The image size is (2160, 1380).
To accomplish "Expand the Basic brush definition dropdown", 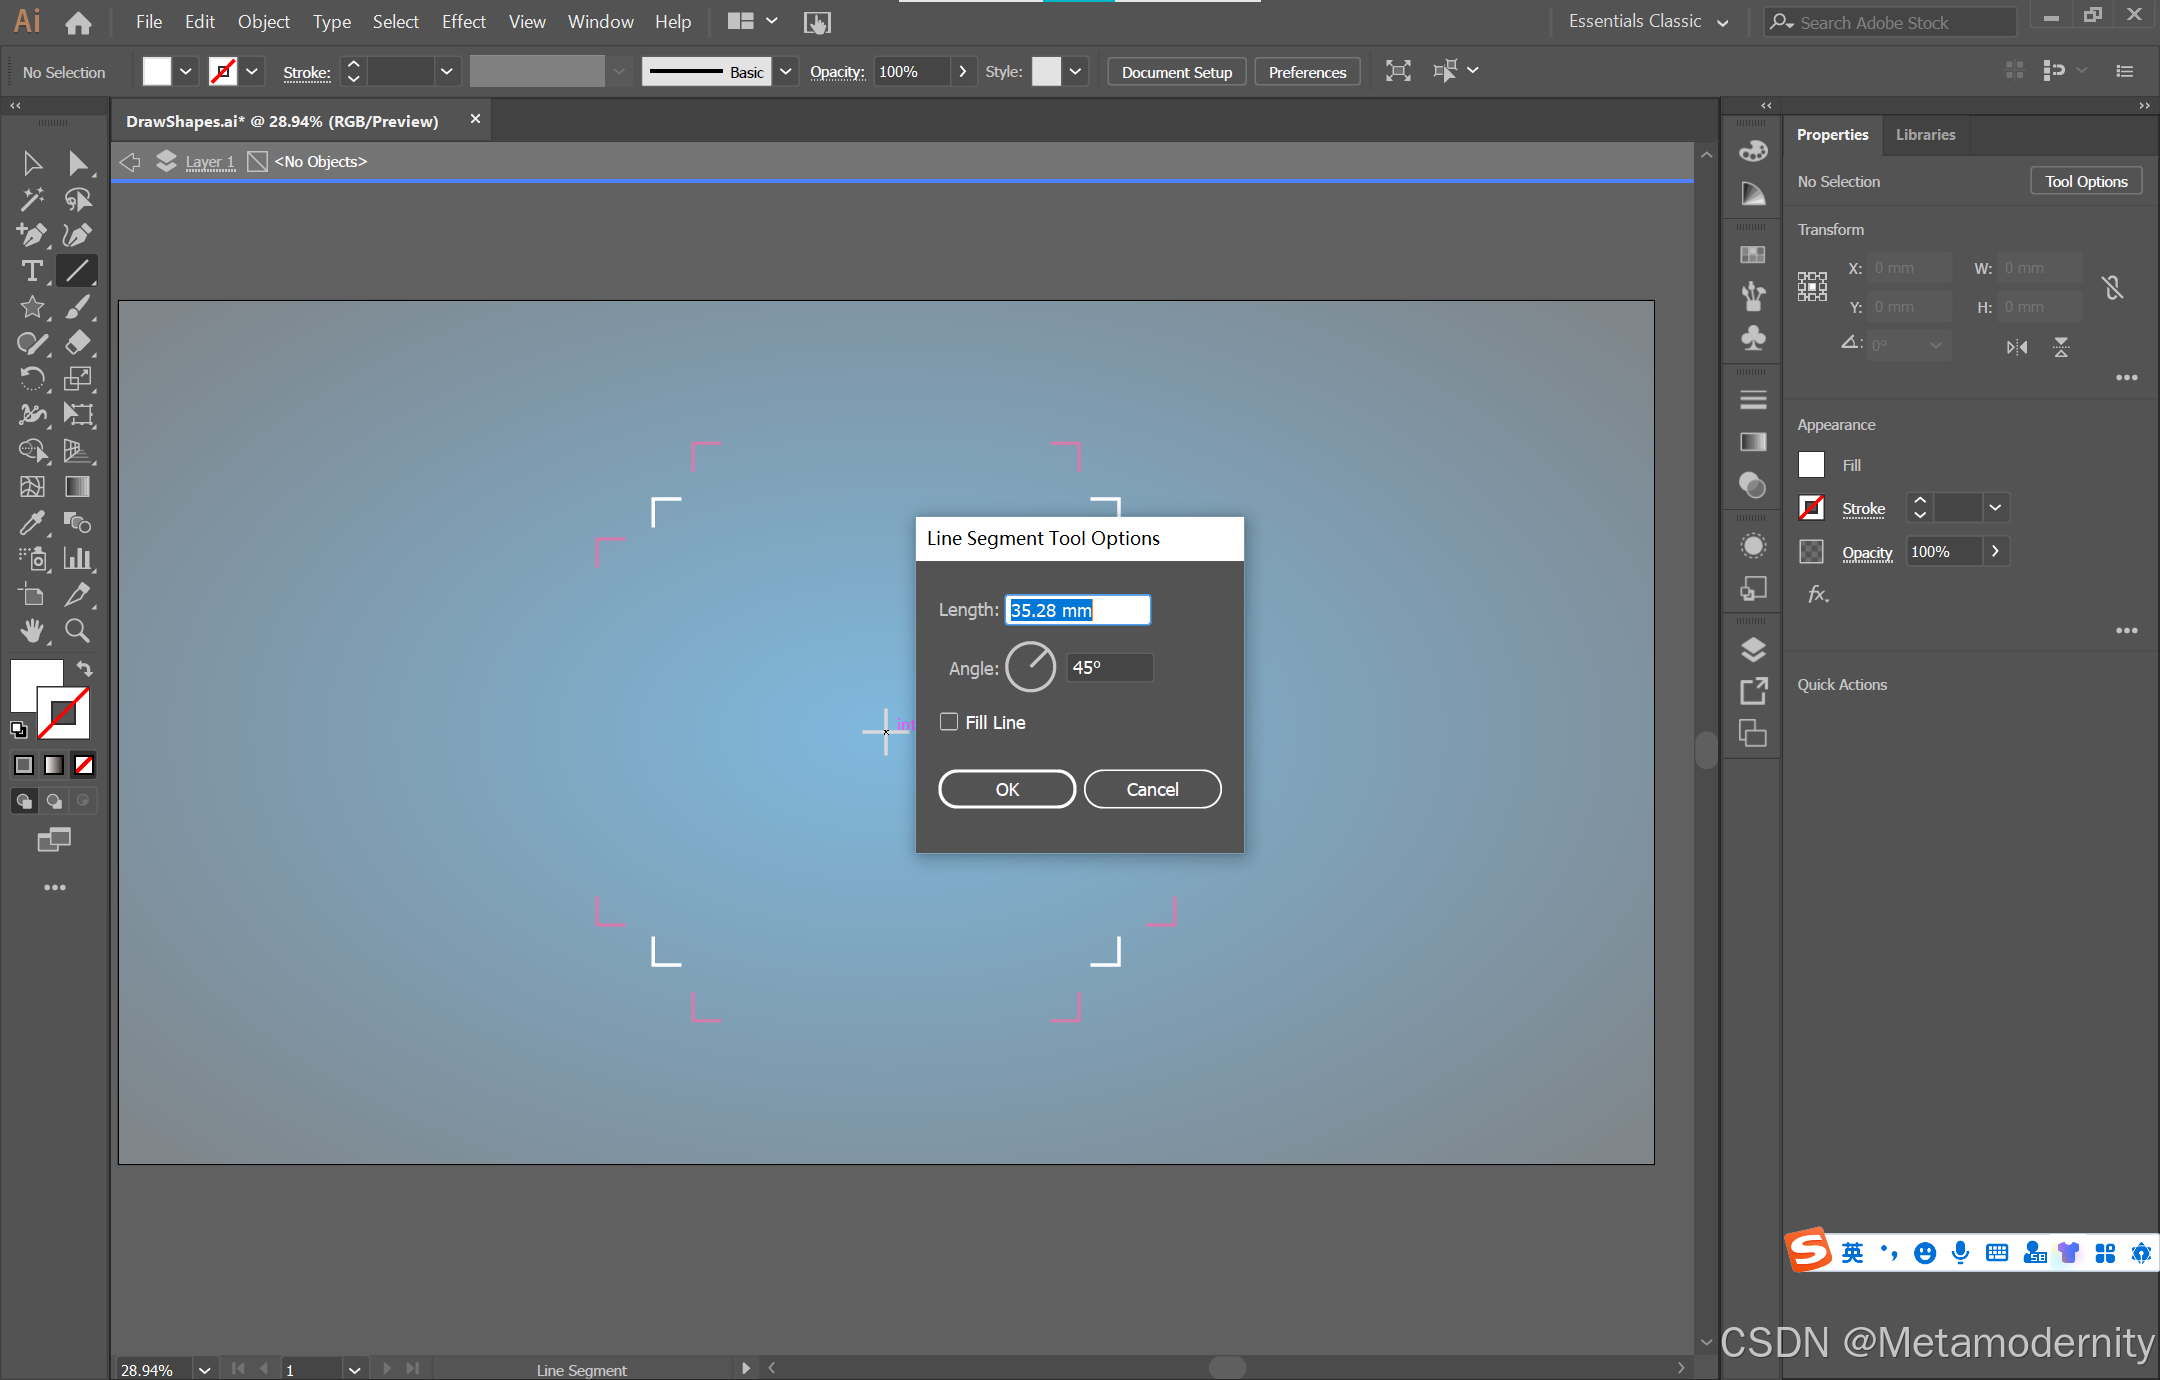I will (786, 72).
